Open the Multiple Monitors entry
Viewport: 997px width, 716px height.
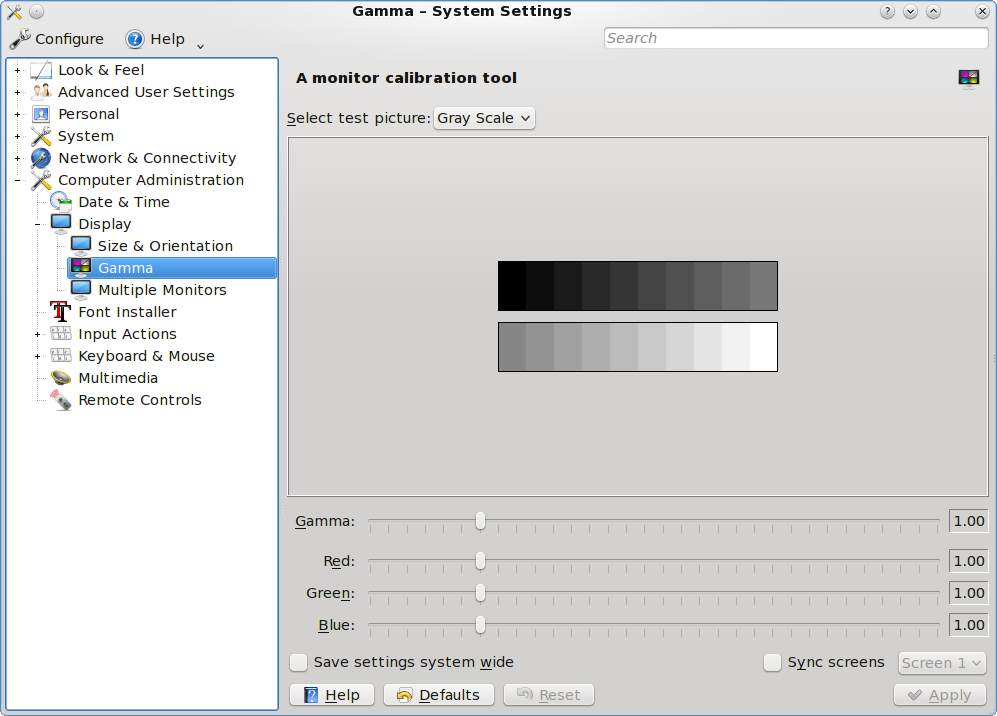pyautogui.click(x=162, y=290)
